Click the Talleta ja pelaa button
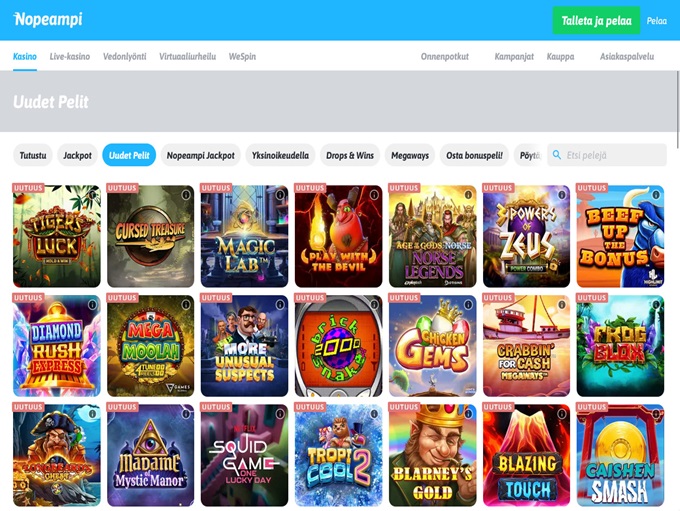680x511 pixels. pos(596,20)
